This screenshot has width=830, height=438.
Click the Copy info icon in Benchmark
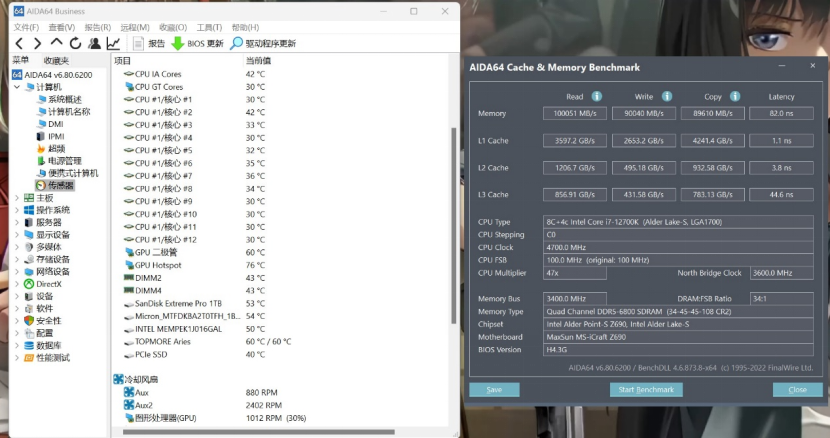pos(735,96)
